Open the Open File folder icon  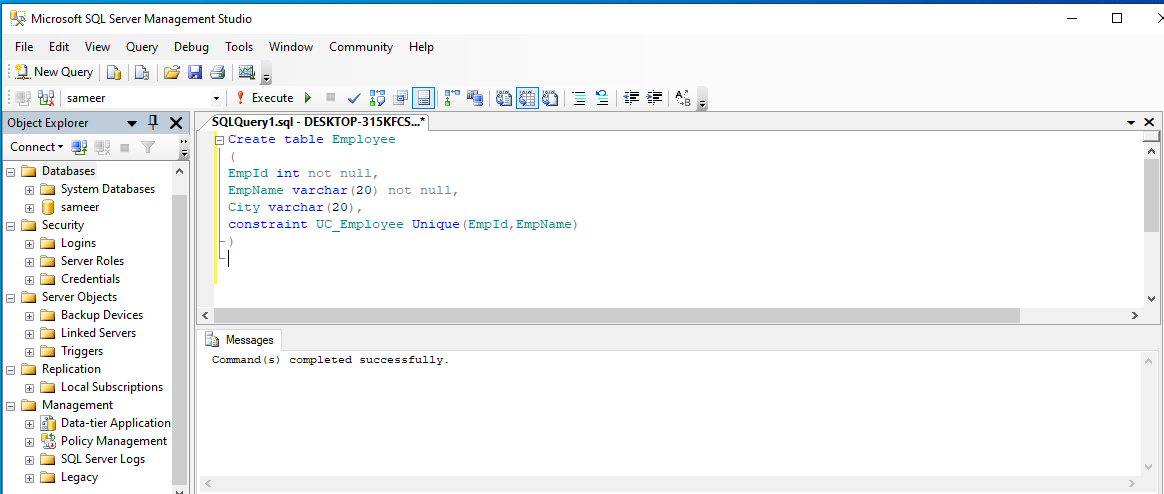pos(171,72)
